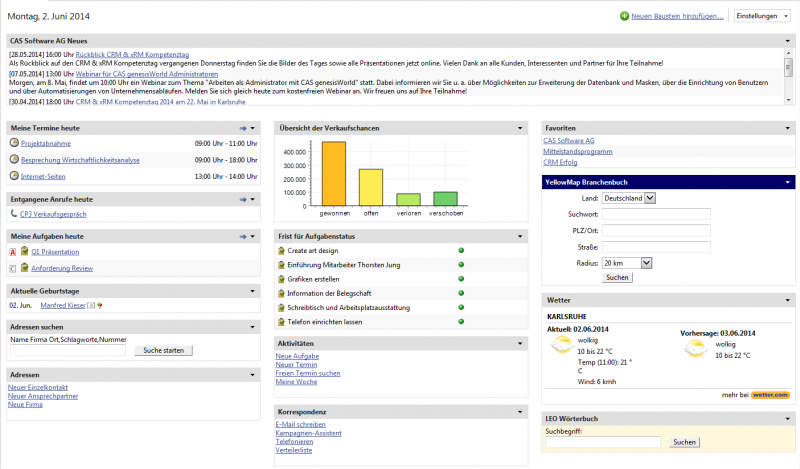Screen dimensions: 800x469
Task: Open YellowMap Branchenbuch panel menu arrow
Action: click(x=788, y=182)
